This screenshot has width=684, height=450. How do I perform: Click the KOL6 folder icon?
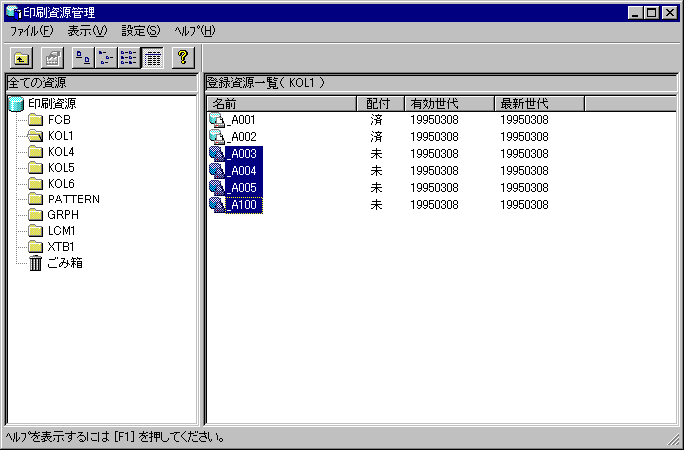click(35, 184)
